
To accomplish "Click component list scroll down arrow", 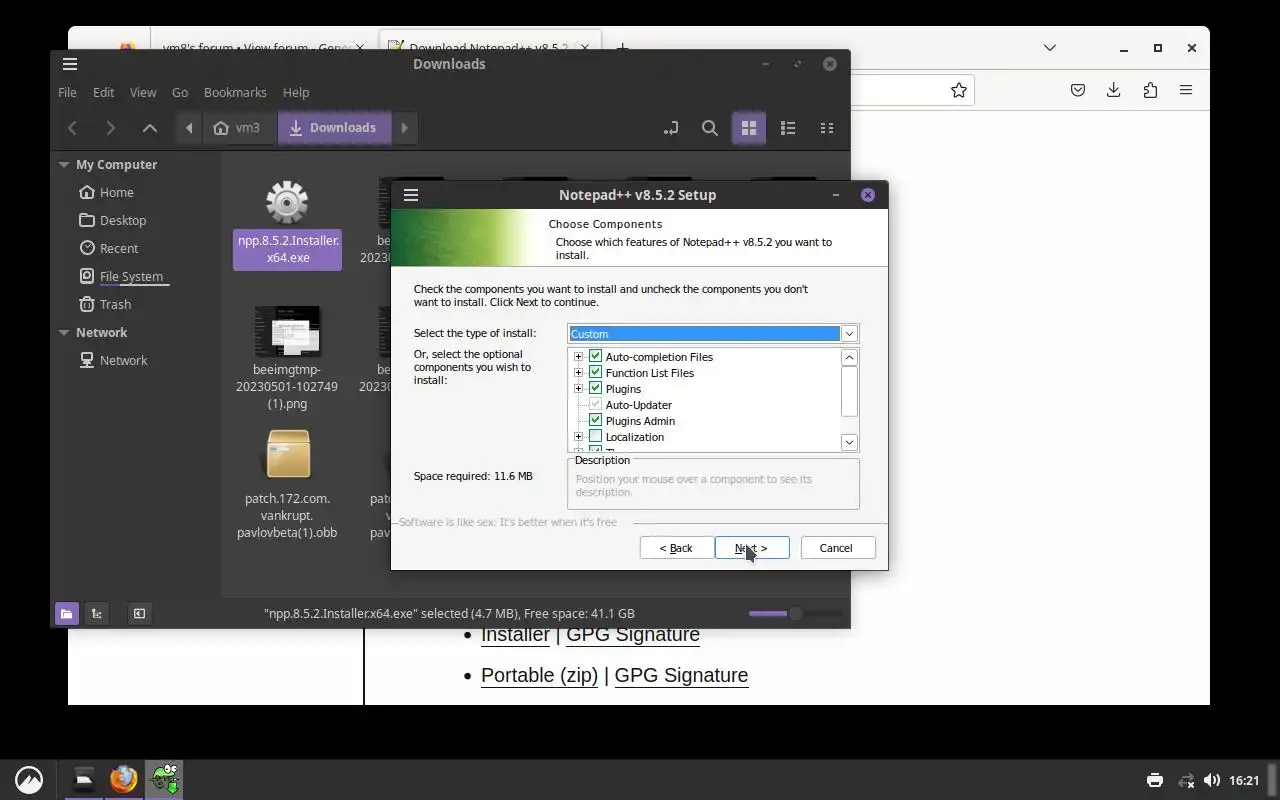I will pyautogui.click(x=849, y=442).
